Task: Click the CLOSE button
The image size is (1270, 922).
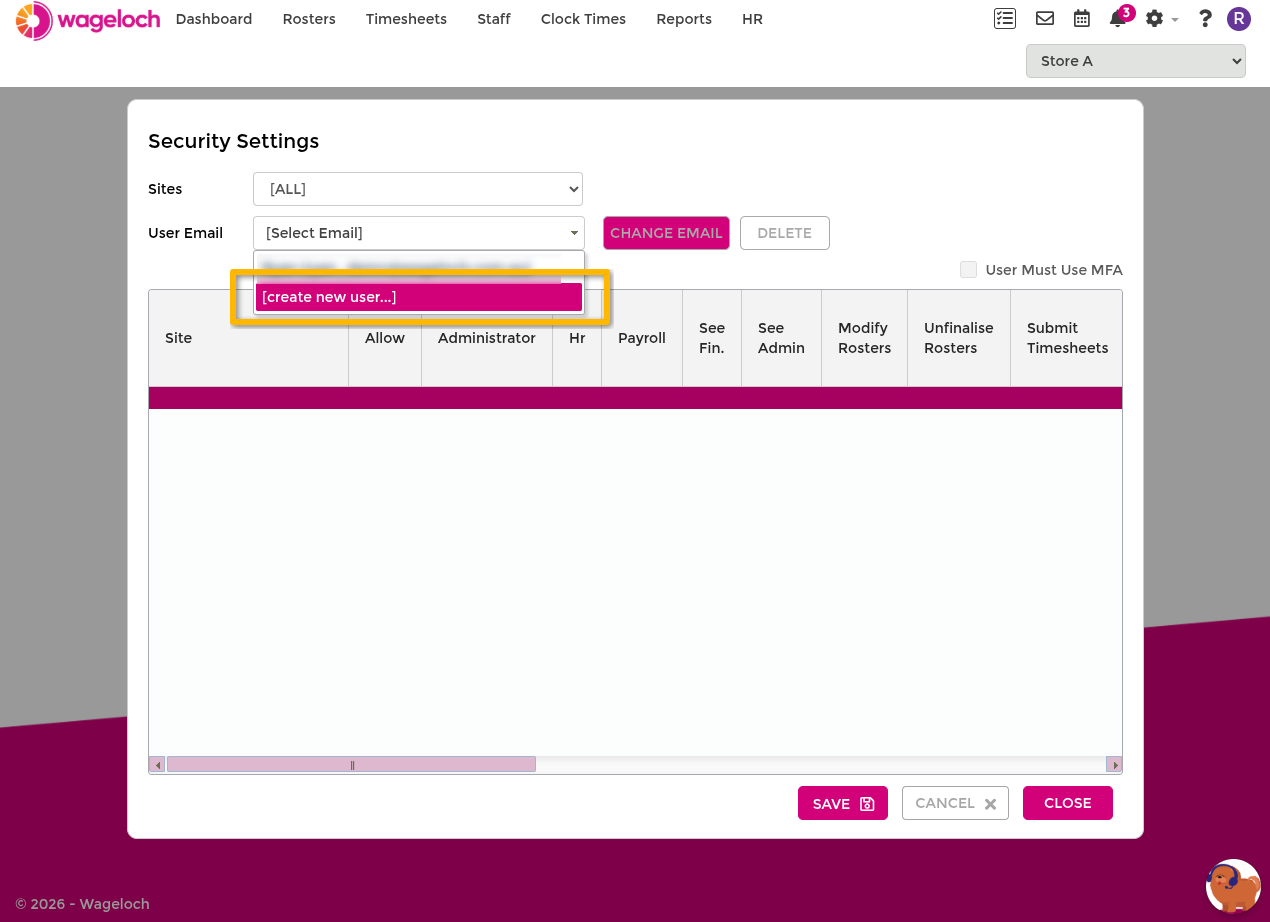Action: [x=1068, y=803]
